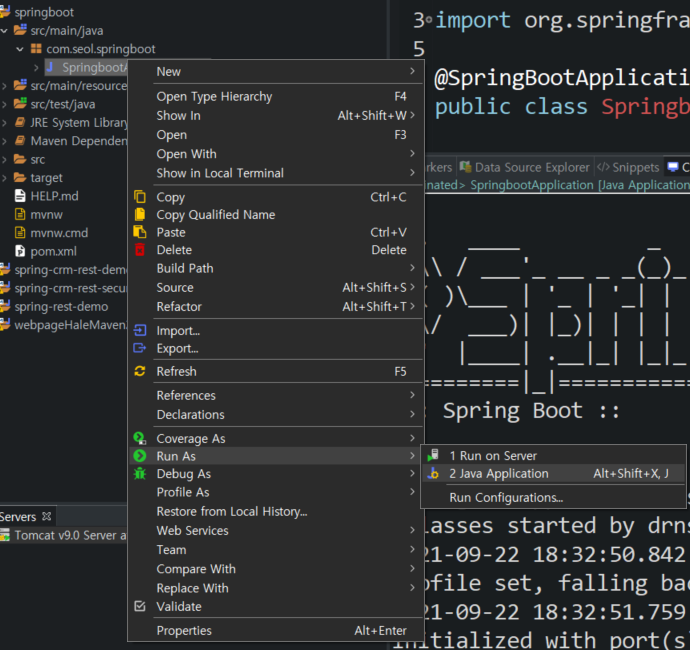Open the Web Services submenu
Viewport: 690px width, 650px height.
pyautogui.click(x=275, y=530)
